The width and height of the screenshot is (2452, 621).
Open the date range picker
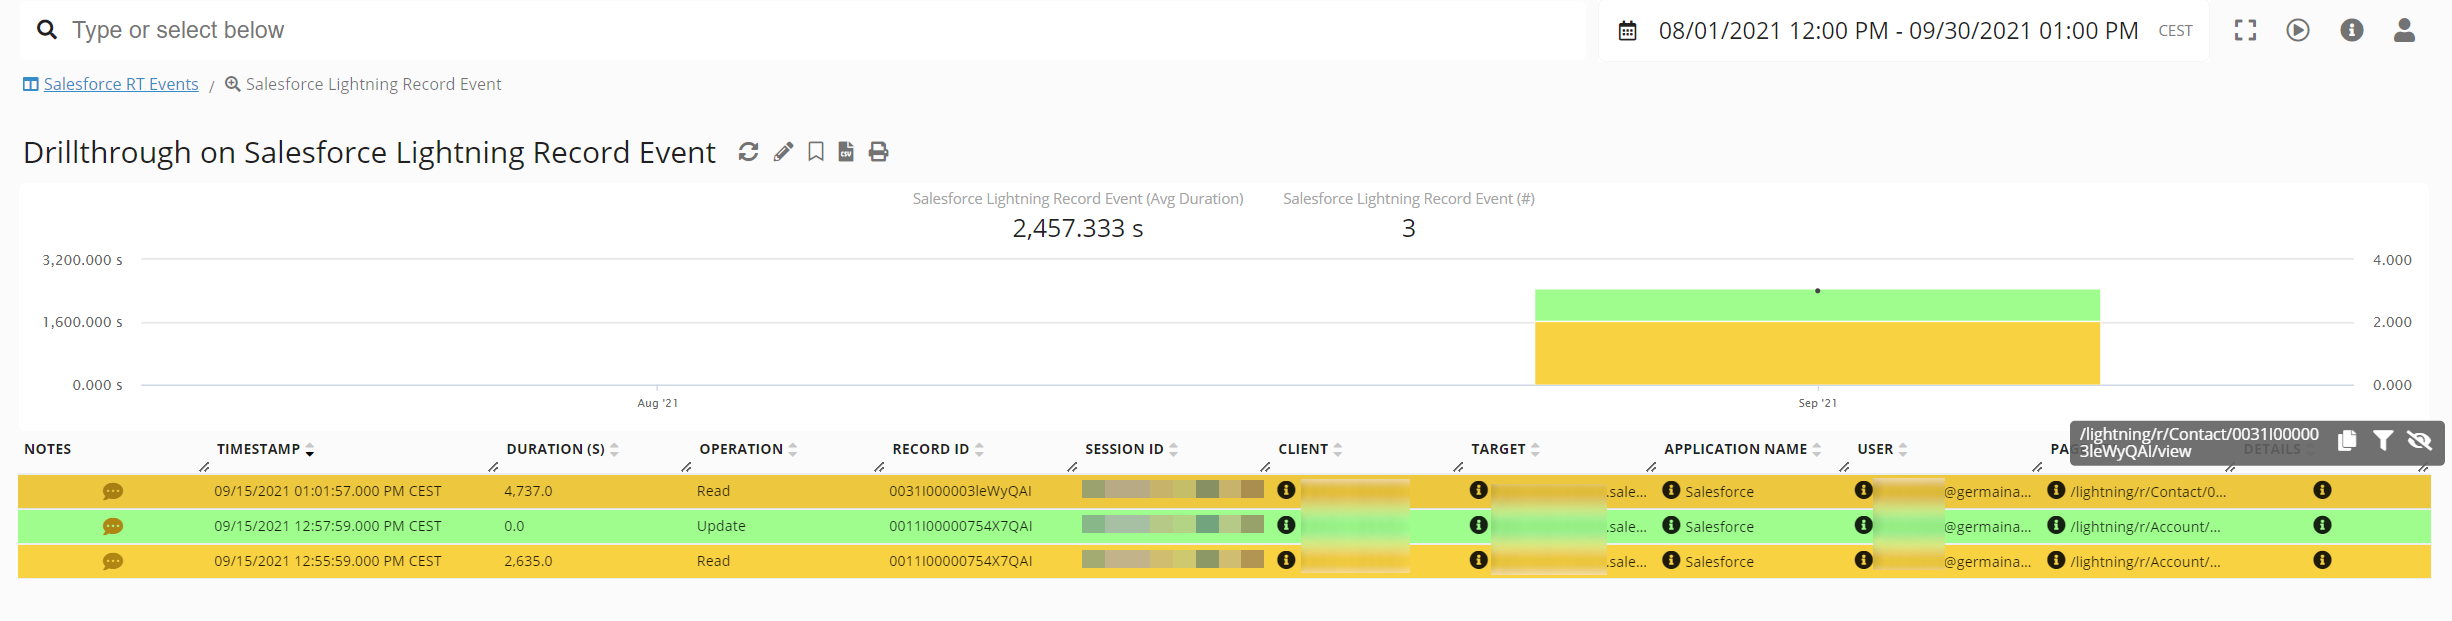pyautogui.click(x=1897, y=31)
